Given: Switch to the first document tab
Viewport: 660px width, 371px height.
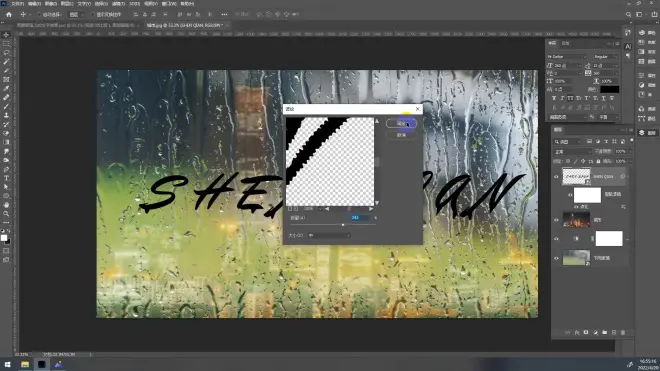Looking at the screenshot, I should [x=76, y=25].
